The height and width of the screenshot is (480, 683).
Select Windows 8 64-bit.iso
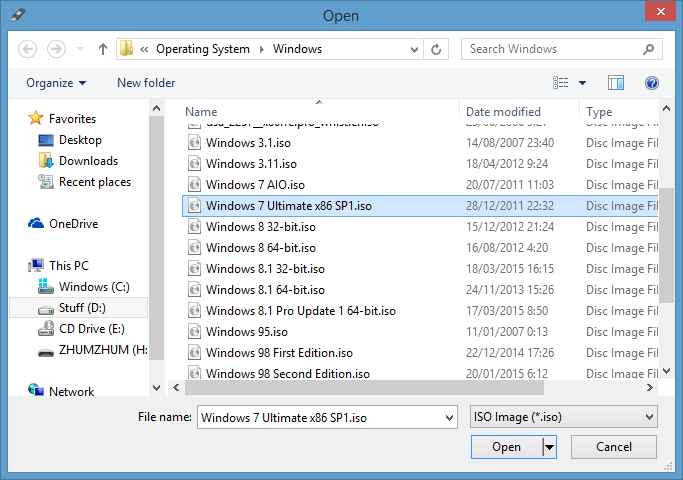tap(261, 247)
